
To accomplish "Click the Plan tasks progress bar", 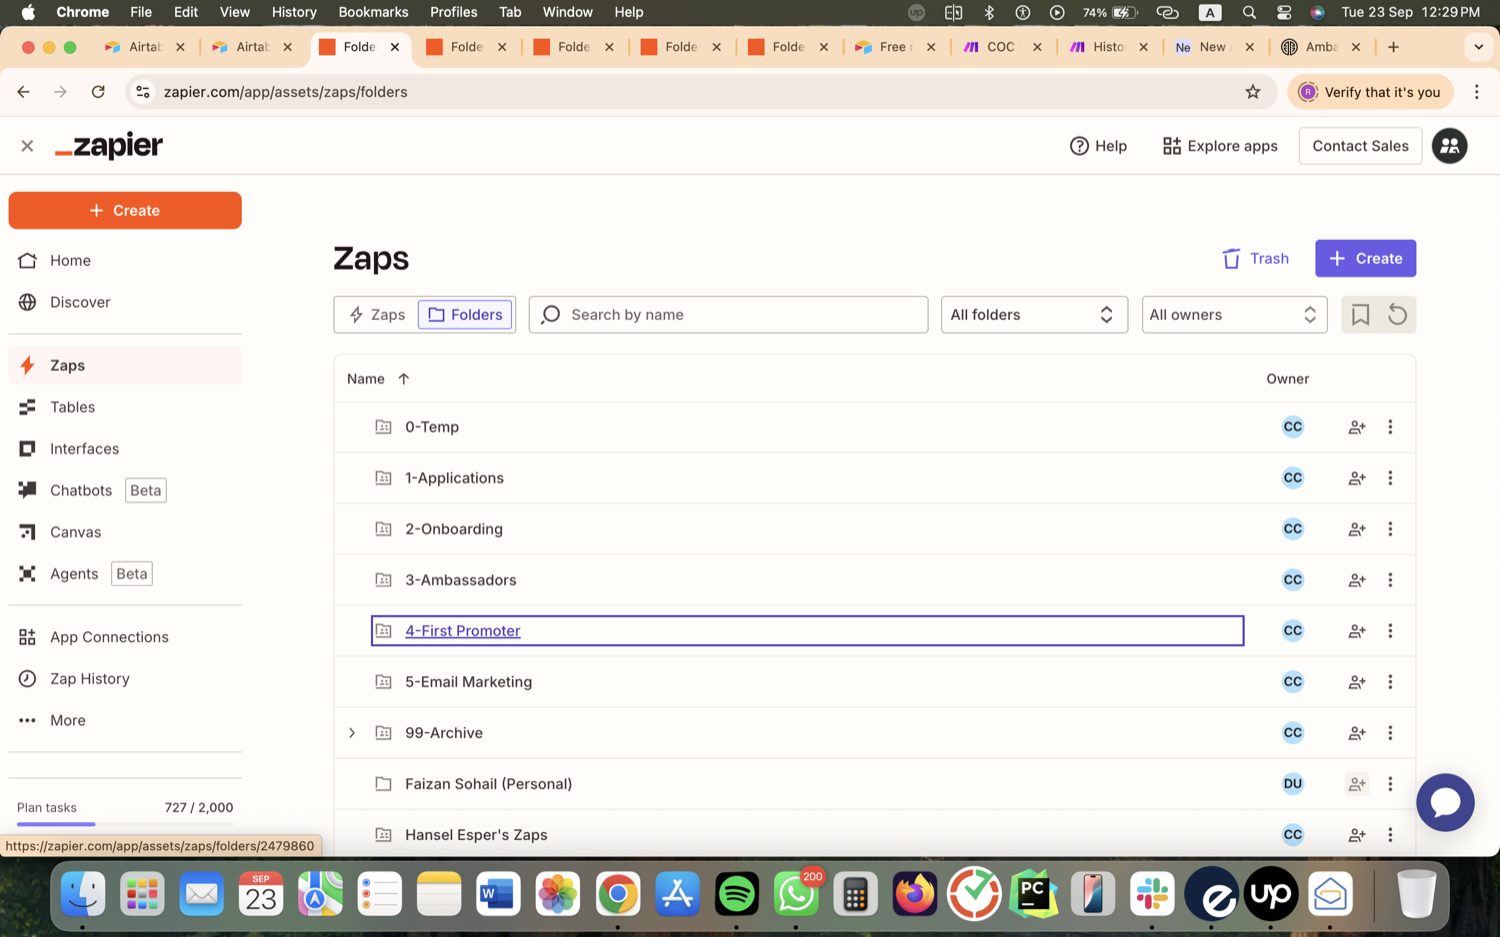I will click(x=125, y=824).
